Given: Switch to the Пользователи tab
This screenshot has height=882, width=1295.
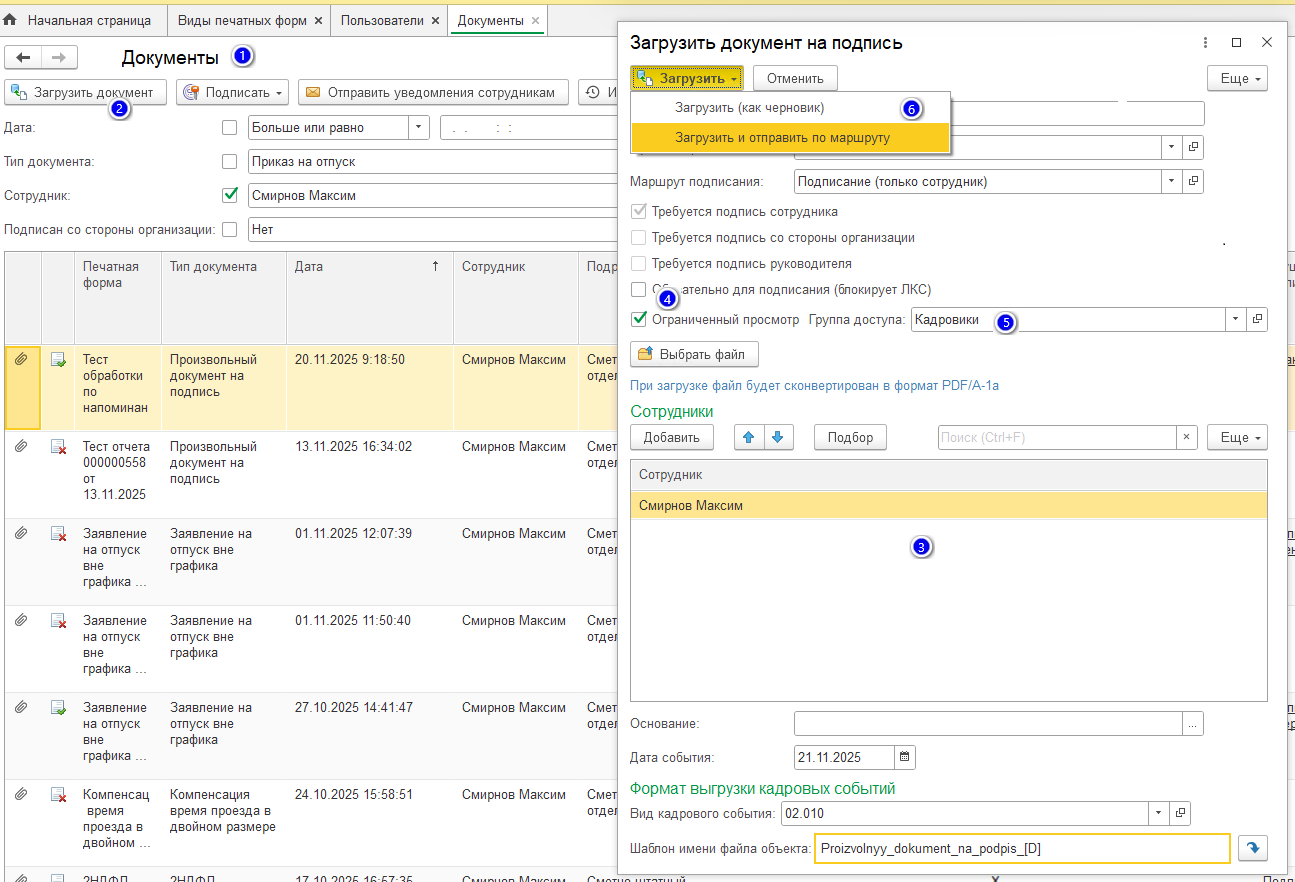Looking at the screenshot, I should (382, 20).
